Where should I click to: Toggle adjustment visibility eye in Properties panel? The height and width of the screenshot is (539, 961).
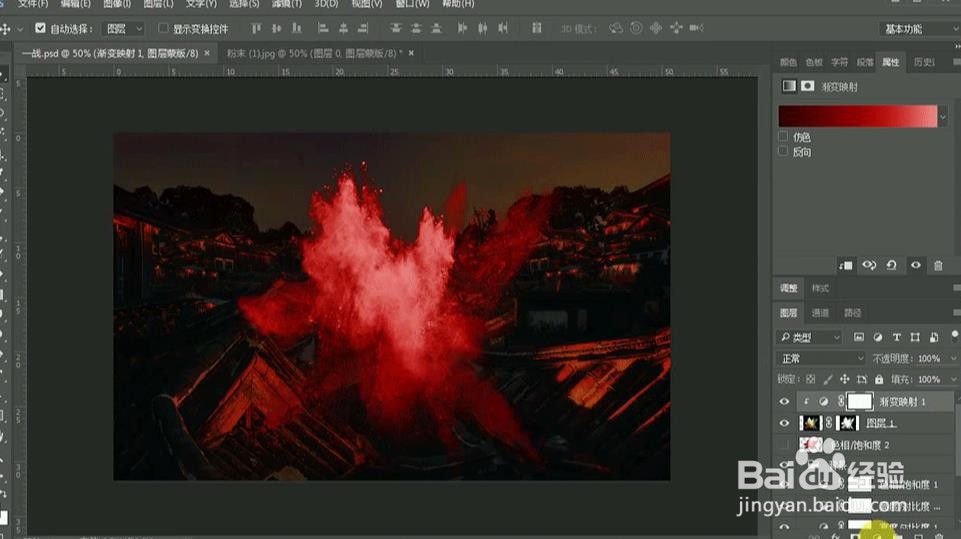pos(916,265)
